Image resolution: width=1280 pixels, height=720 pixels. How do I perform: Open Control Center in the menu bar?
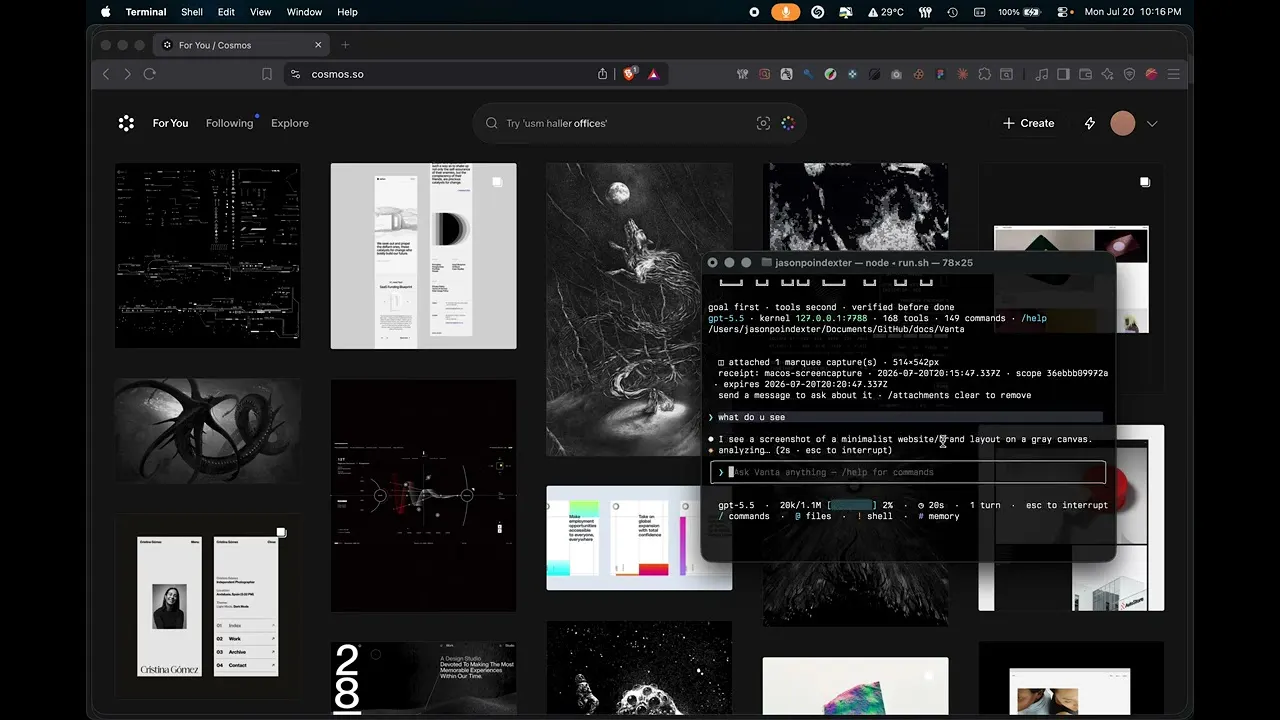(x=1062, y=12)
